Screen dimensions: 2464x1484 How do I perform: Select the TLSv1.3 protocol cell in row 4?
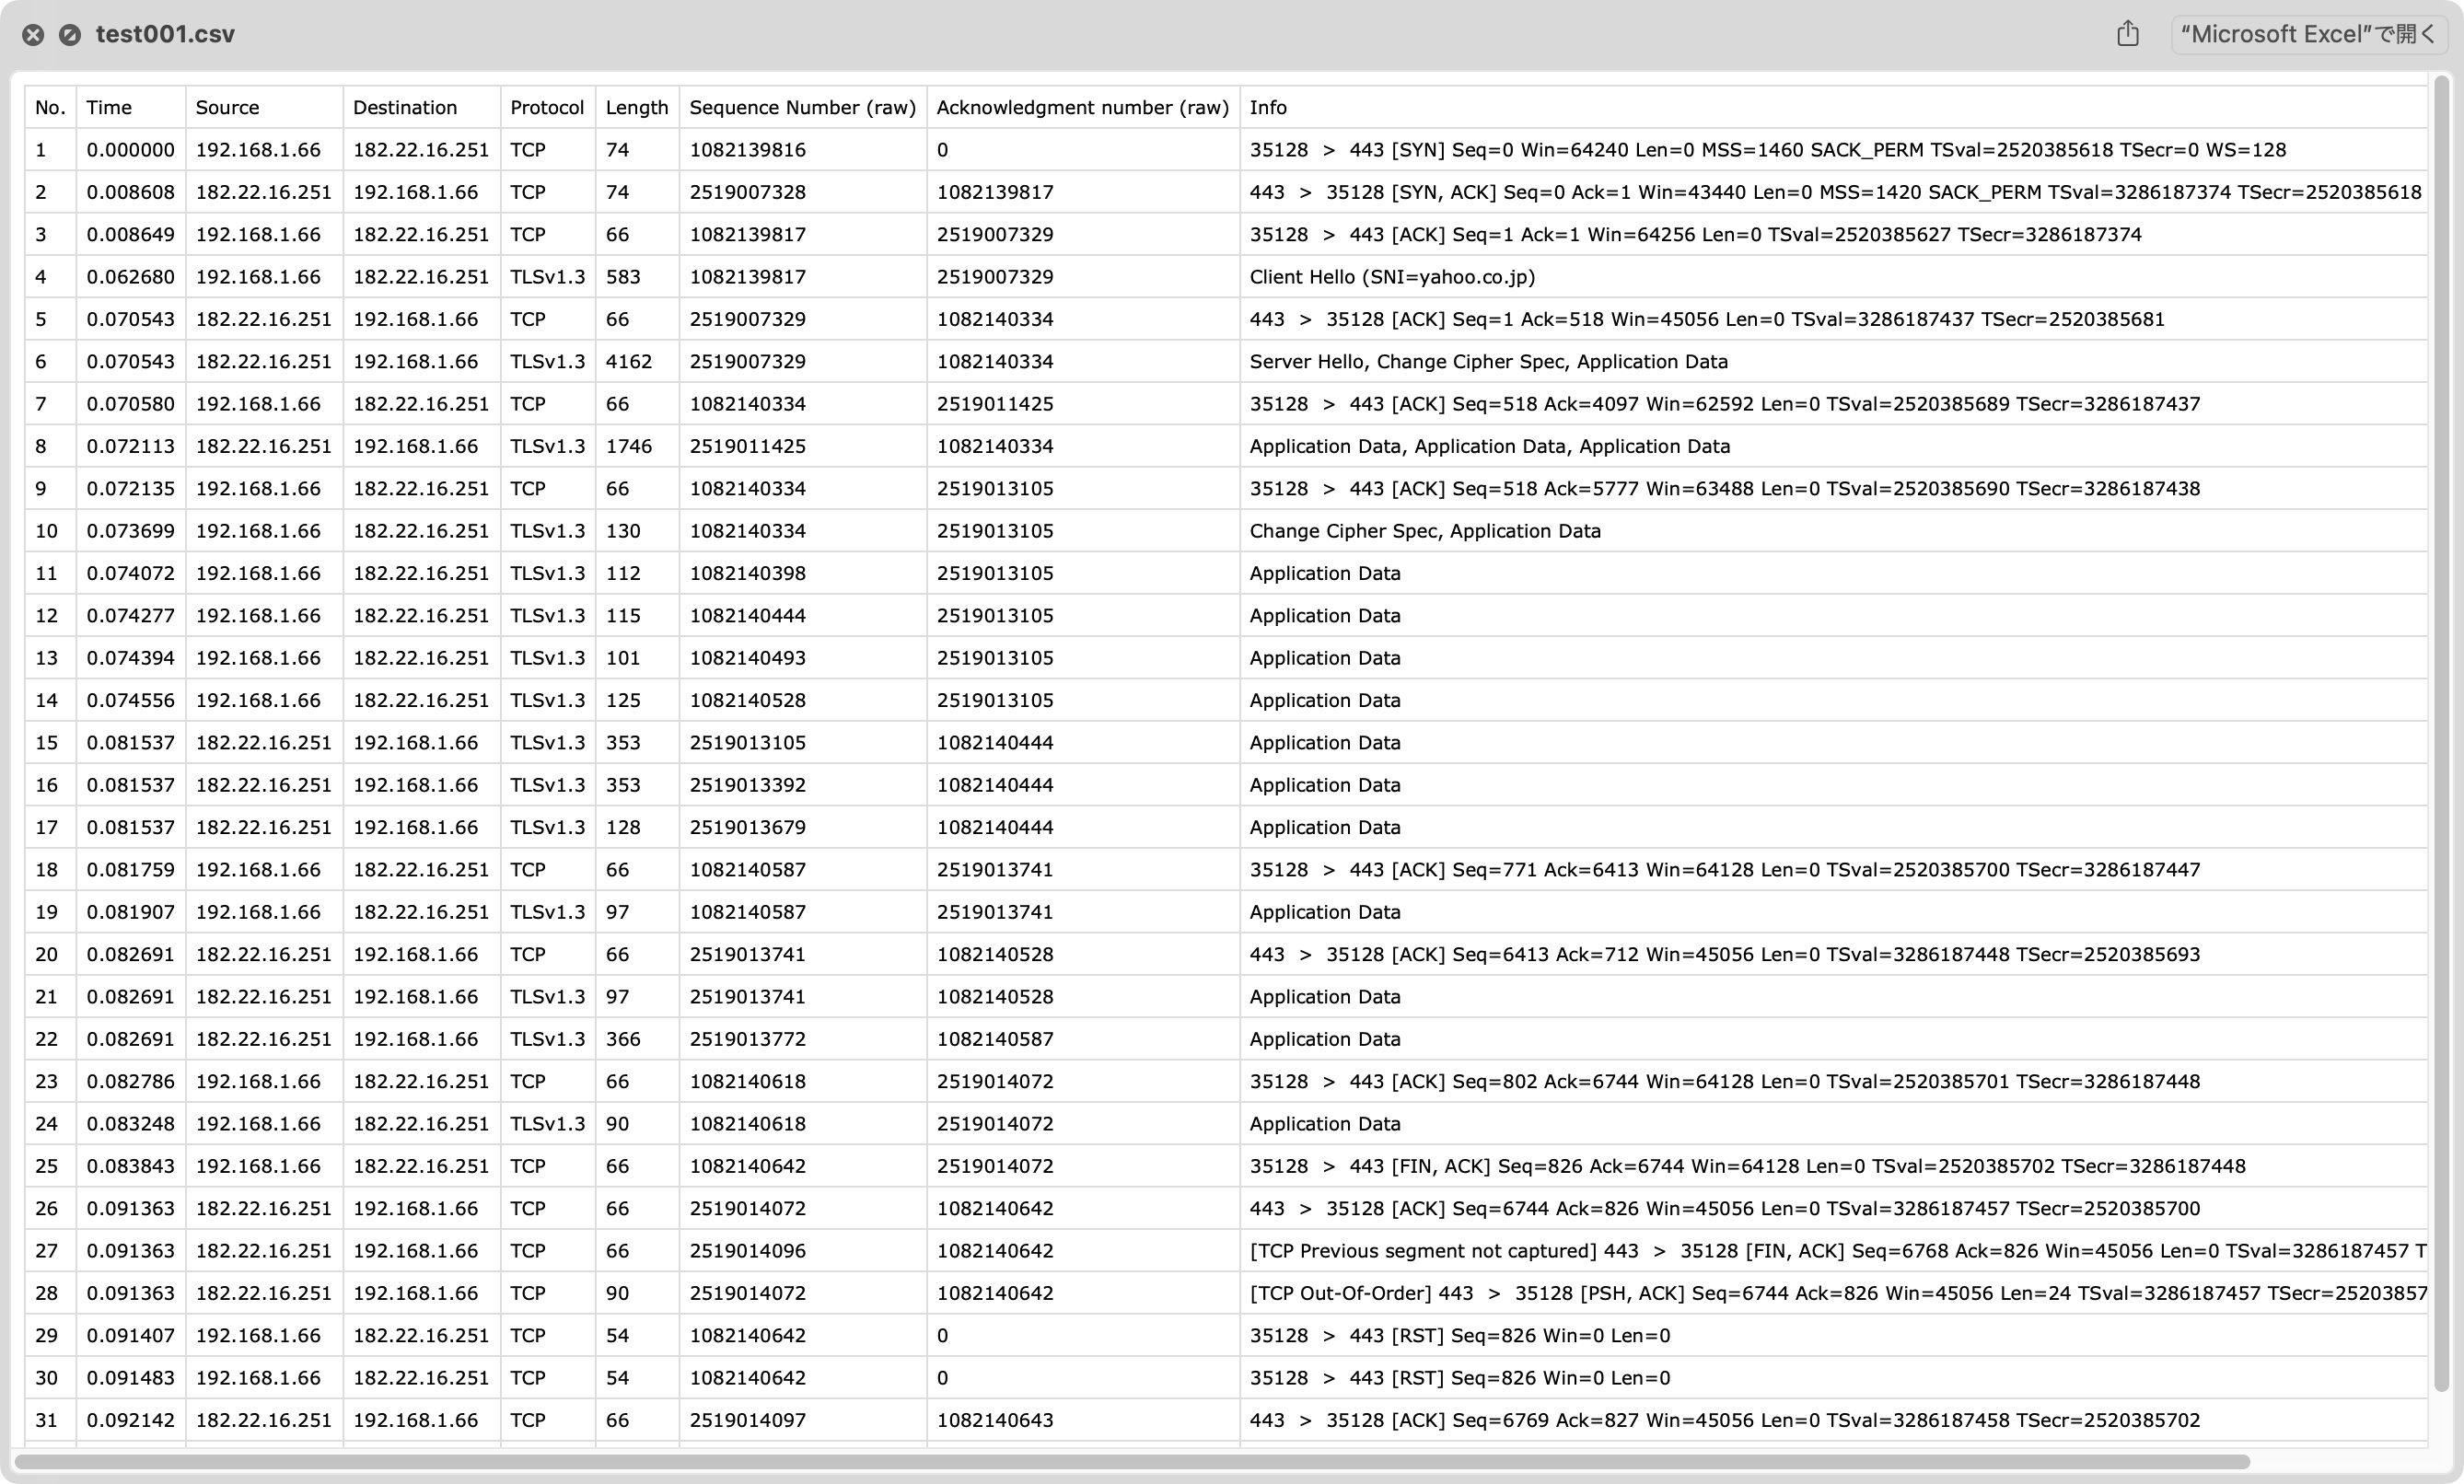point(546,277)
